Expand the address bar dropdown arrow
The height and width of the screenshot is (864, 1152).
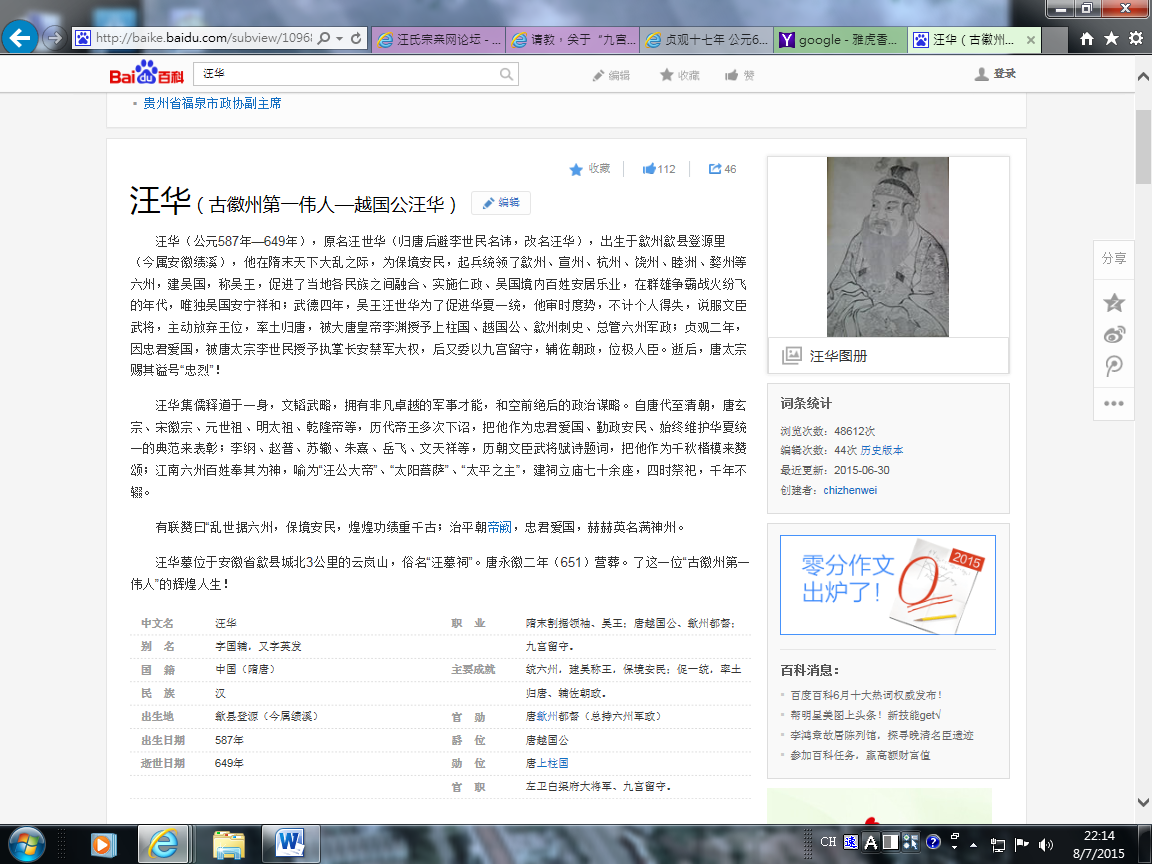(x=341, y=39)
